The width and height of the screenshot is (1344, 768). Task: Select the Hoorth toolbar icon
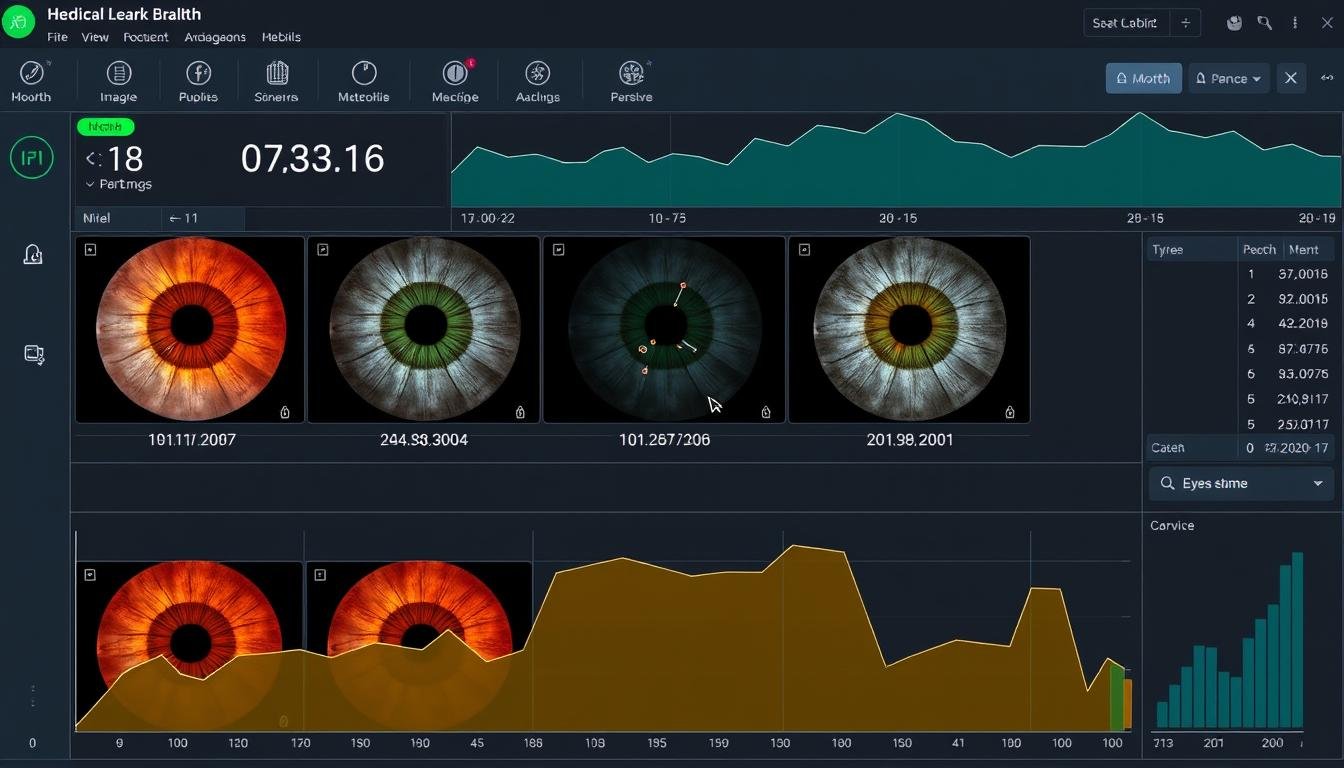[x=31, y=82]
